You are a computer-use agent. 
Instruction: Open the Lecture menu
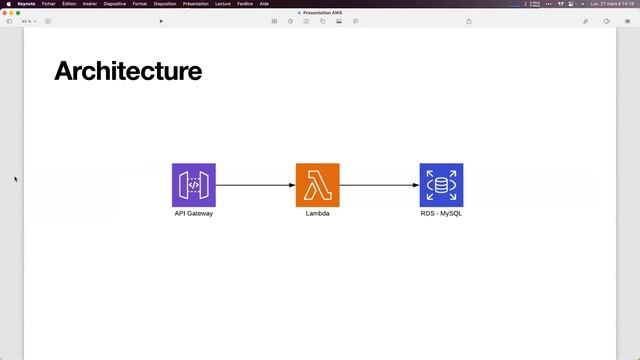click(x=223, y=4)
